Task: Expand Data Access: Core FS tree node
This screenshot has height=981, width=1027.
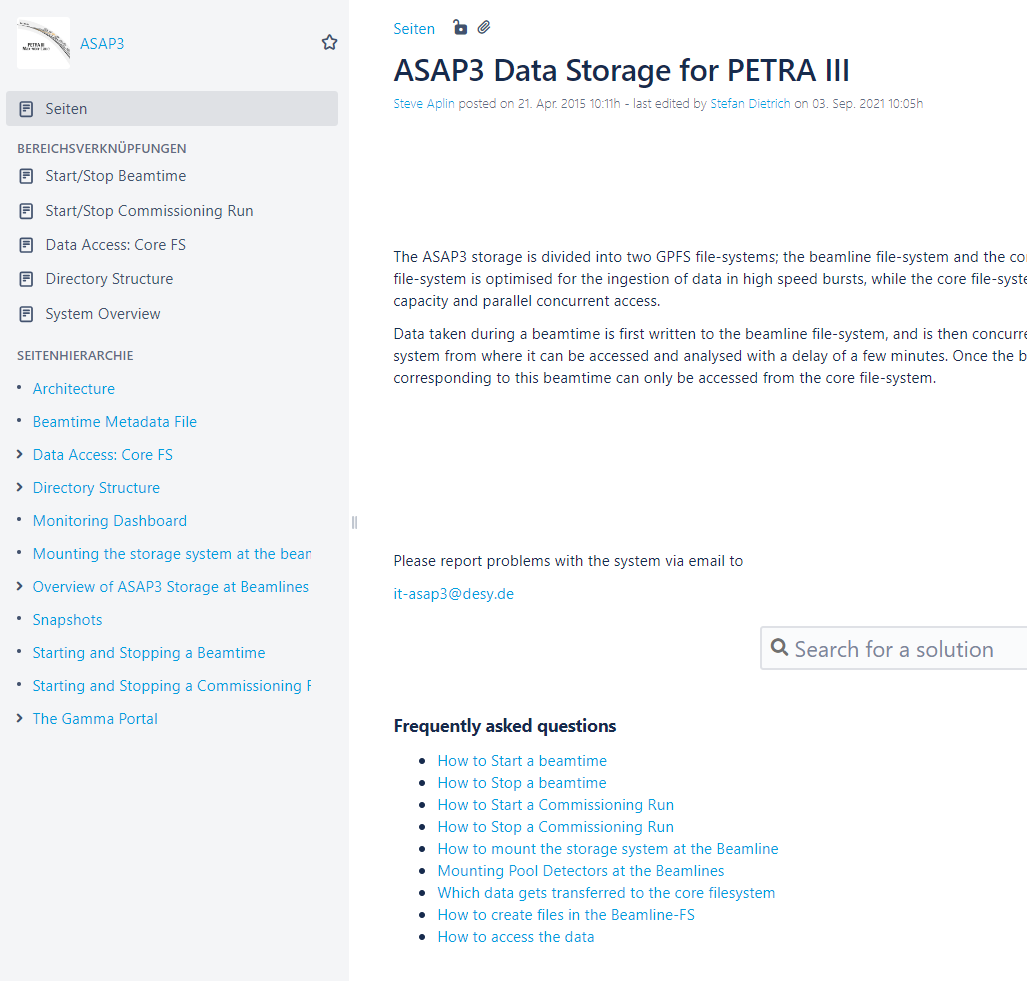Action: (20, 455)
